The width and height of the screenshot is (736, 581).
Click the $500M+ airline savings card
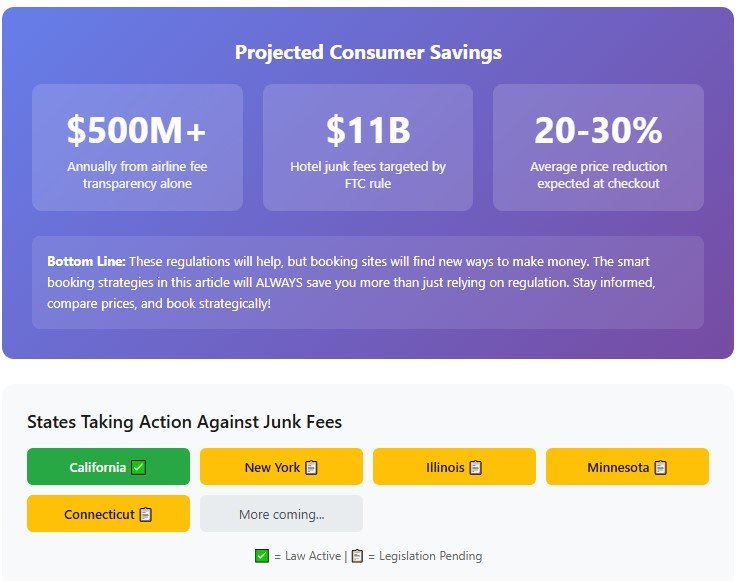click(x=137, y=147)
